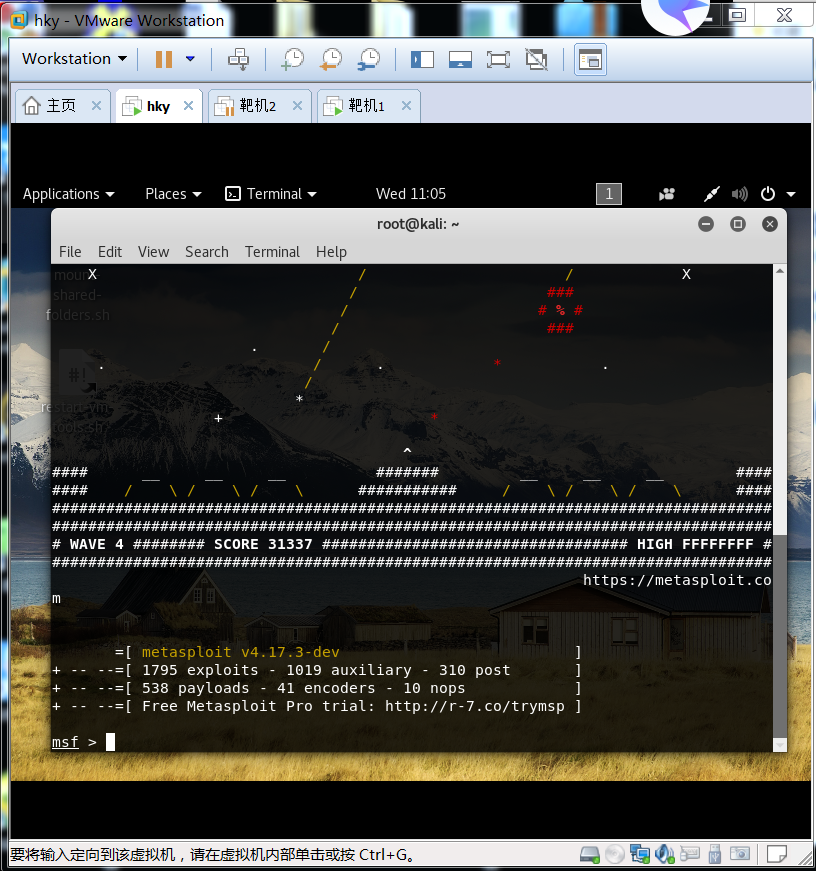Restore the VMware Workstation window size
The image size is (816, 871).
[x=738, y=15]
